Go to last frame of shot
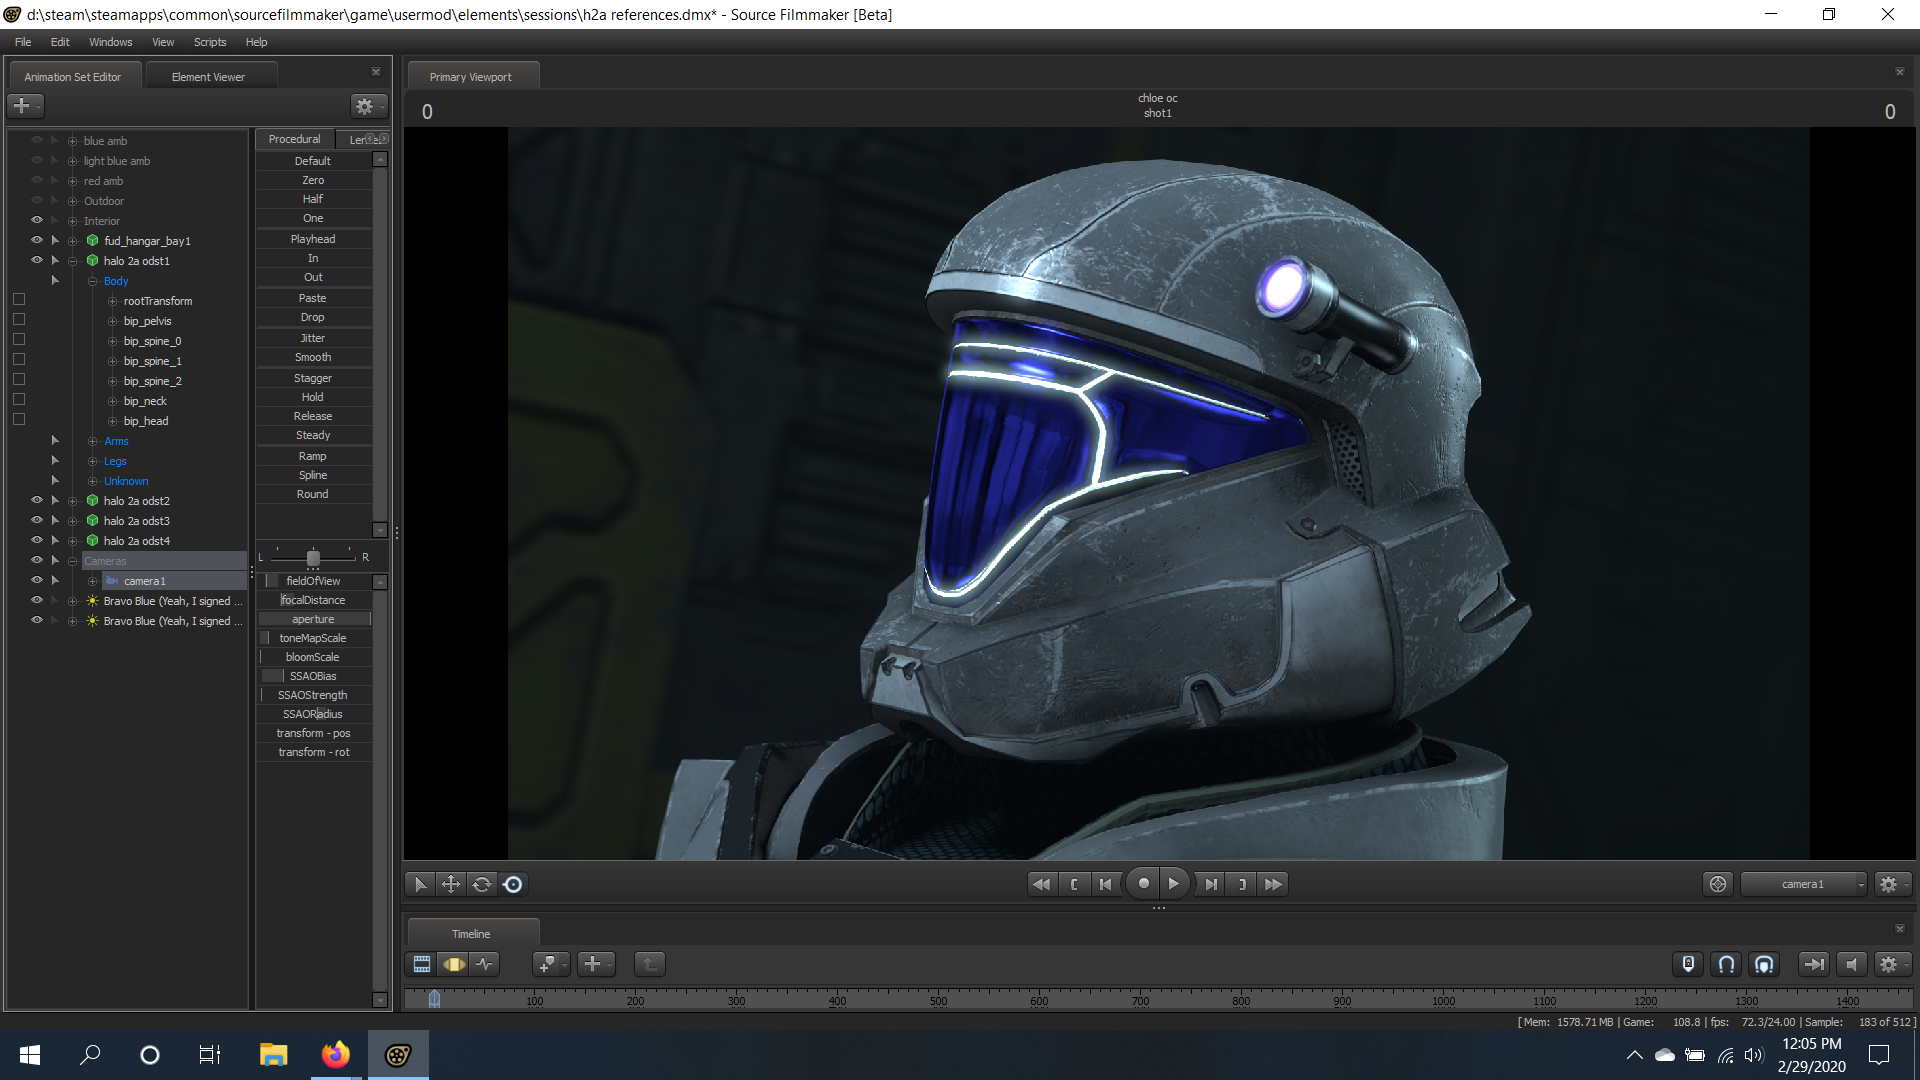The height and width of the screenshot is (1080, 1920). (x=1211, y=884)
